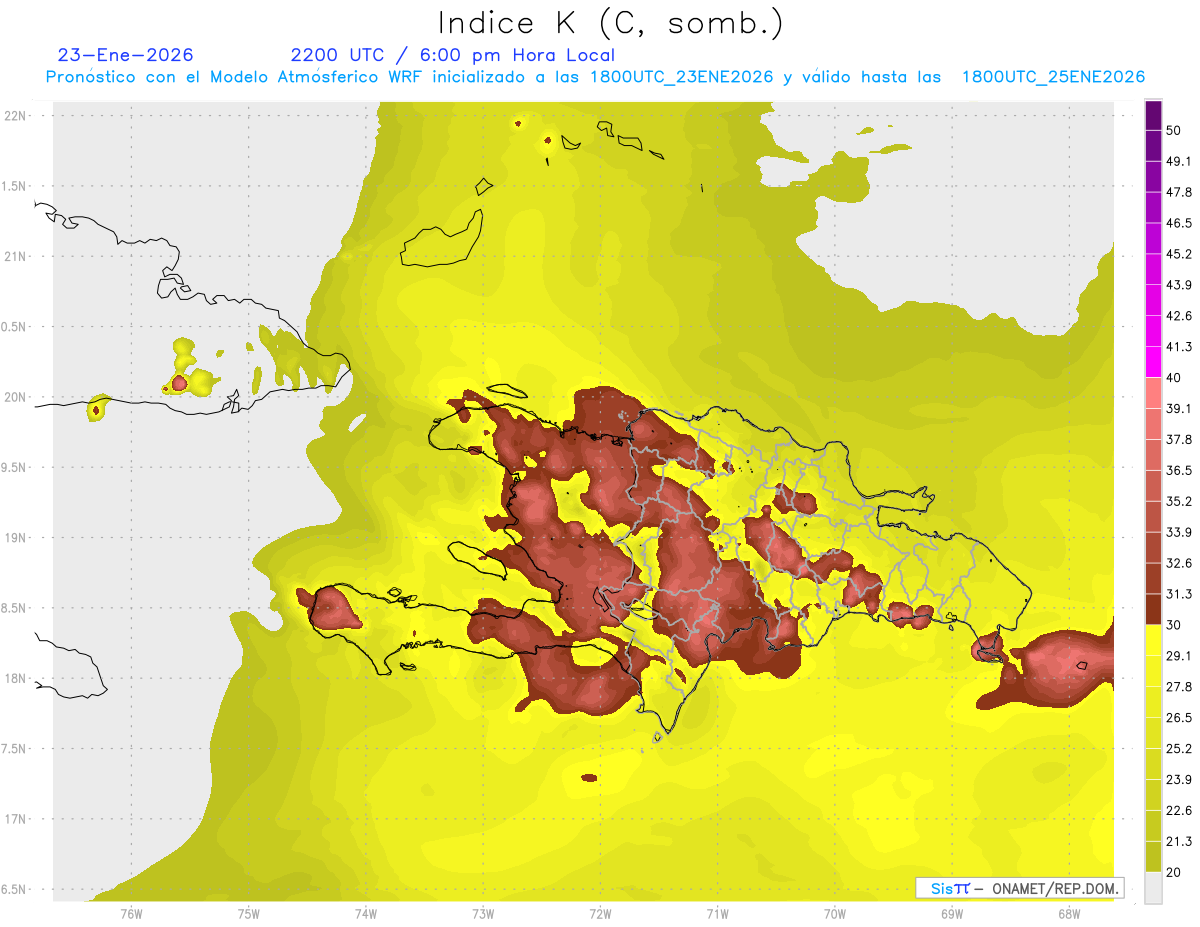The width and height of the screenshot is (1200, 927).
Task: Click the 68W longitude label
Action: click(x=1069, y=913)
